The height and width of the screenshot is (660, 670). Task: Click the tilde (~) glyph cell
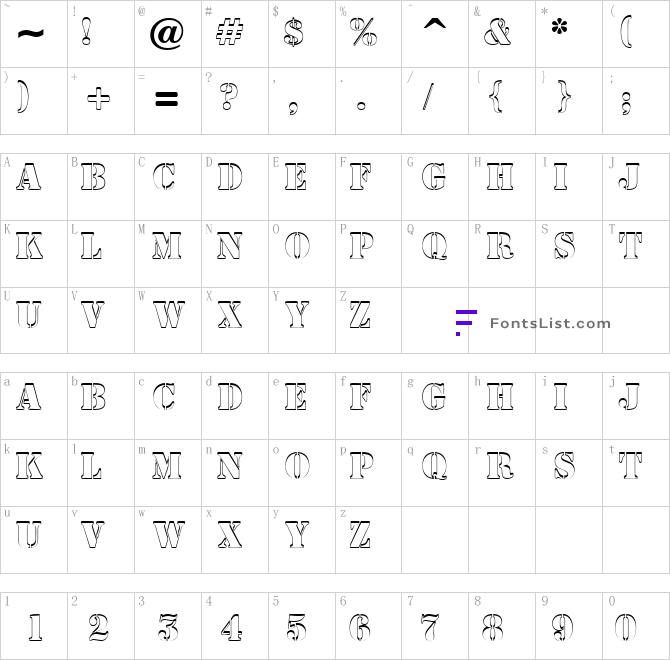[x=32, y=34]
